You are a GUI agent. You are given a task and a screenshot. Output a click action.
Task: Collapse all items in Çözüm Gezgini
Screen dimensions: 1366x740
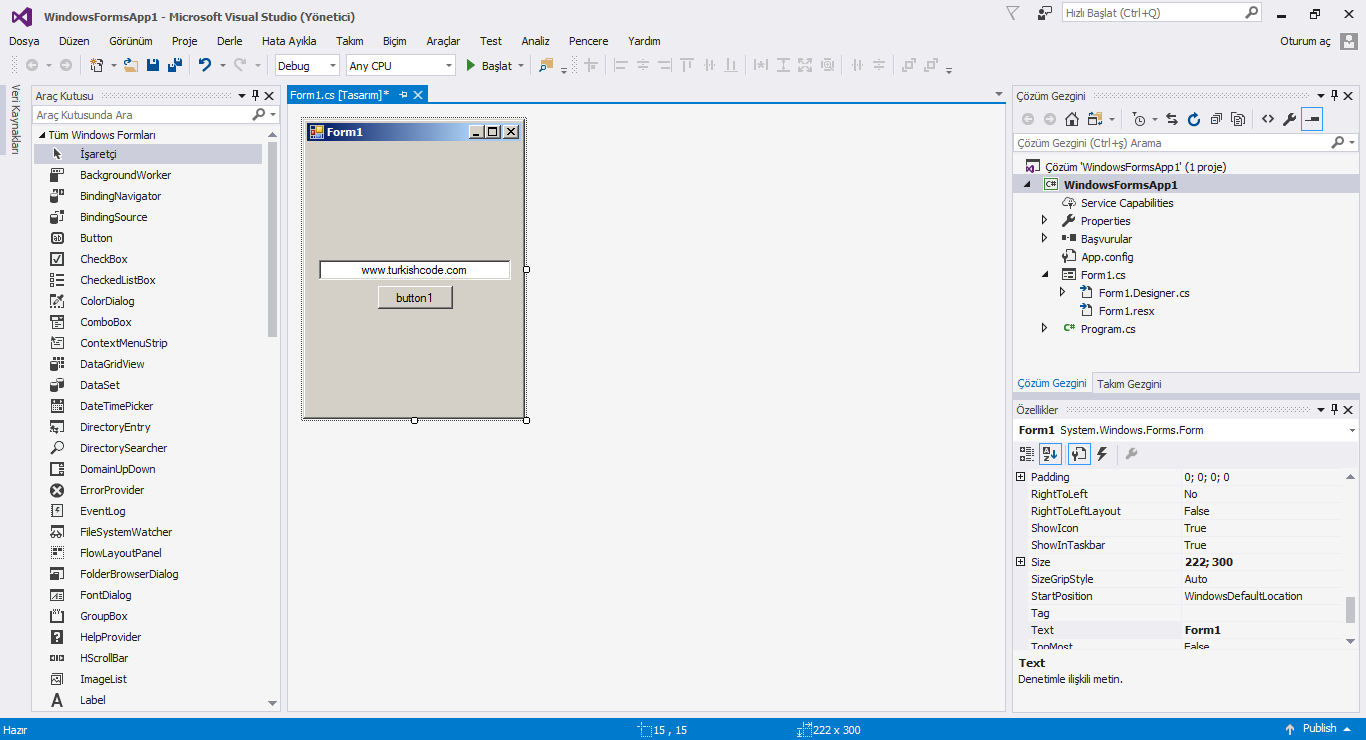click(x=1216, y=119)
